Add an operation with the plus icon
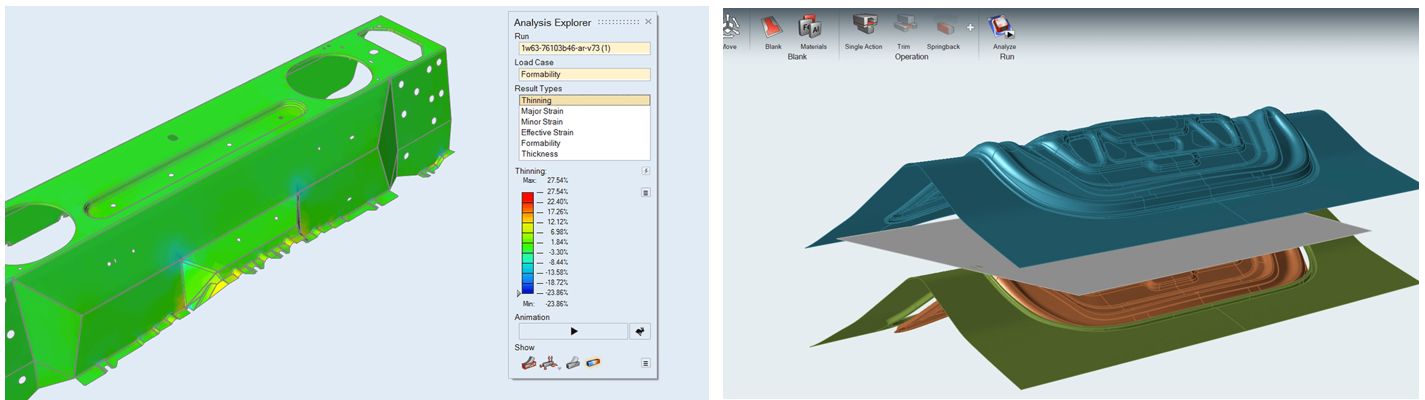This screenshot has width=1425, height=400. [970, 28]
